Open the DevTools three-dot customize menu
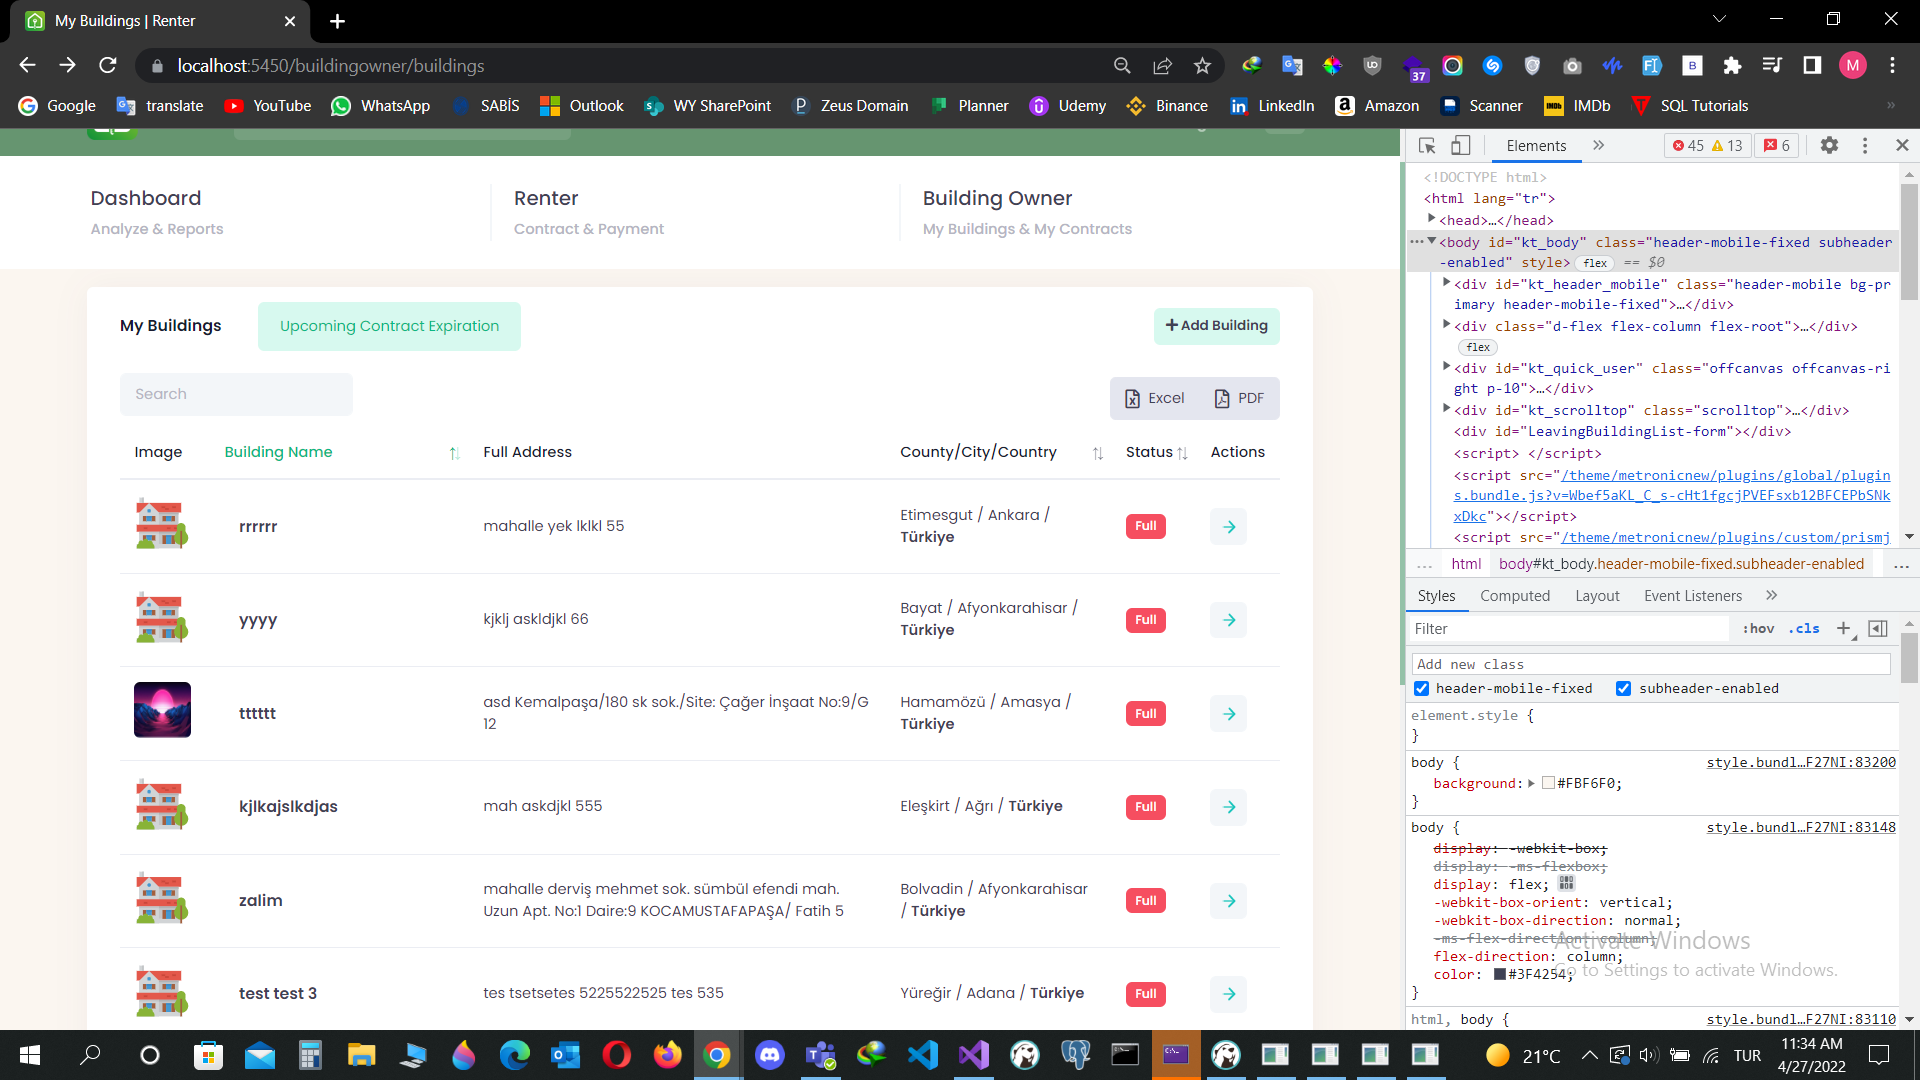This screenshot has height=1080, width=1920. [x=1865, y=146]
